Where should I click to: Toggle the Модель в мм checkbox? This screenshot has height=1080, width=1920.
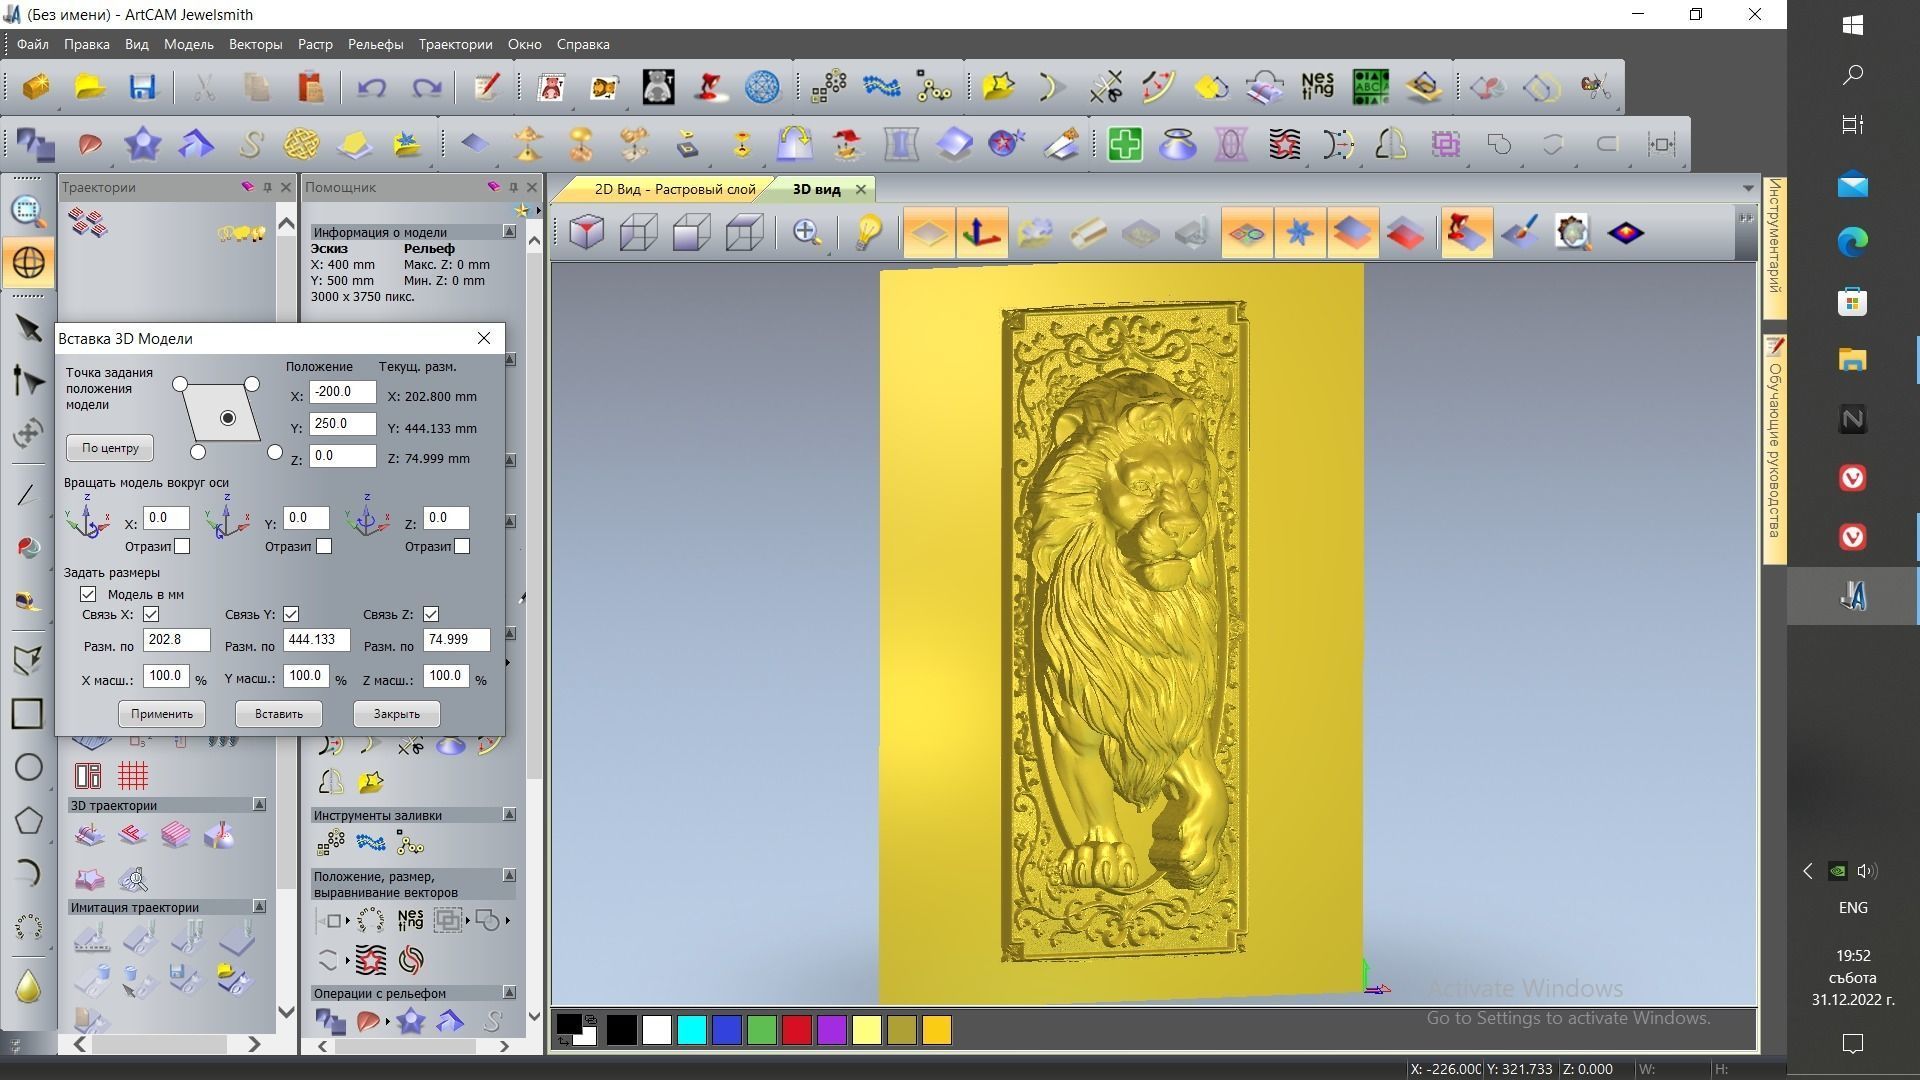(x=88, y=594)
